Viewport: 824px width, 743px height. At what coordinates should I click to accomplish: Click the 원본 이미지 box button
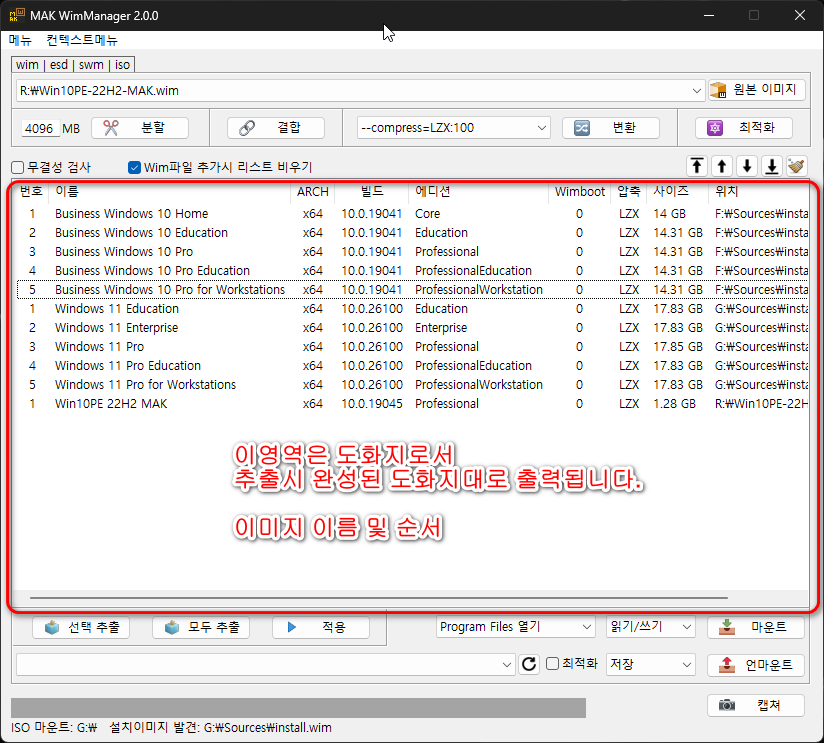pyautogui.click(x=756, y=90)
